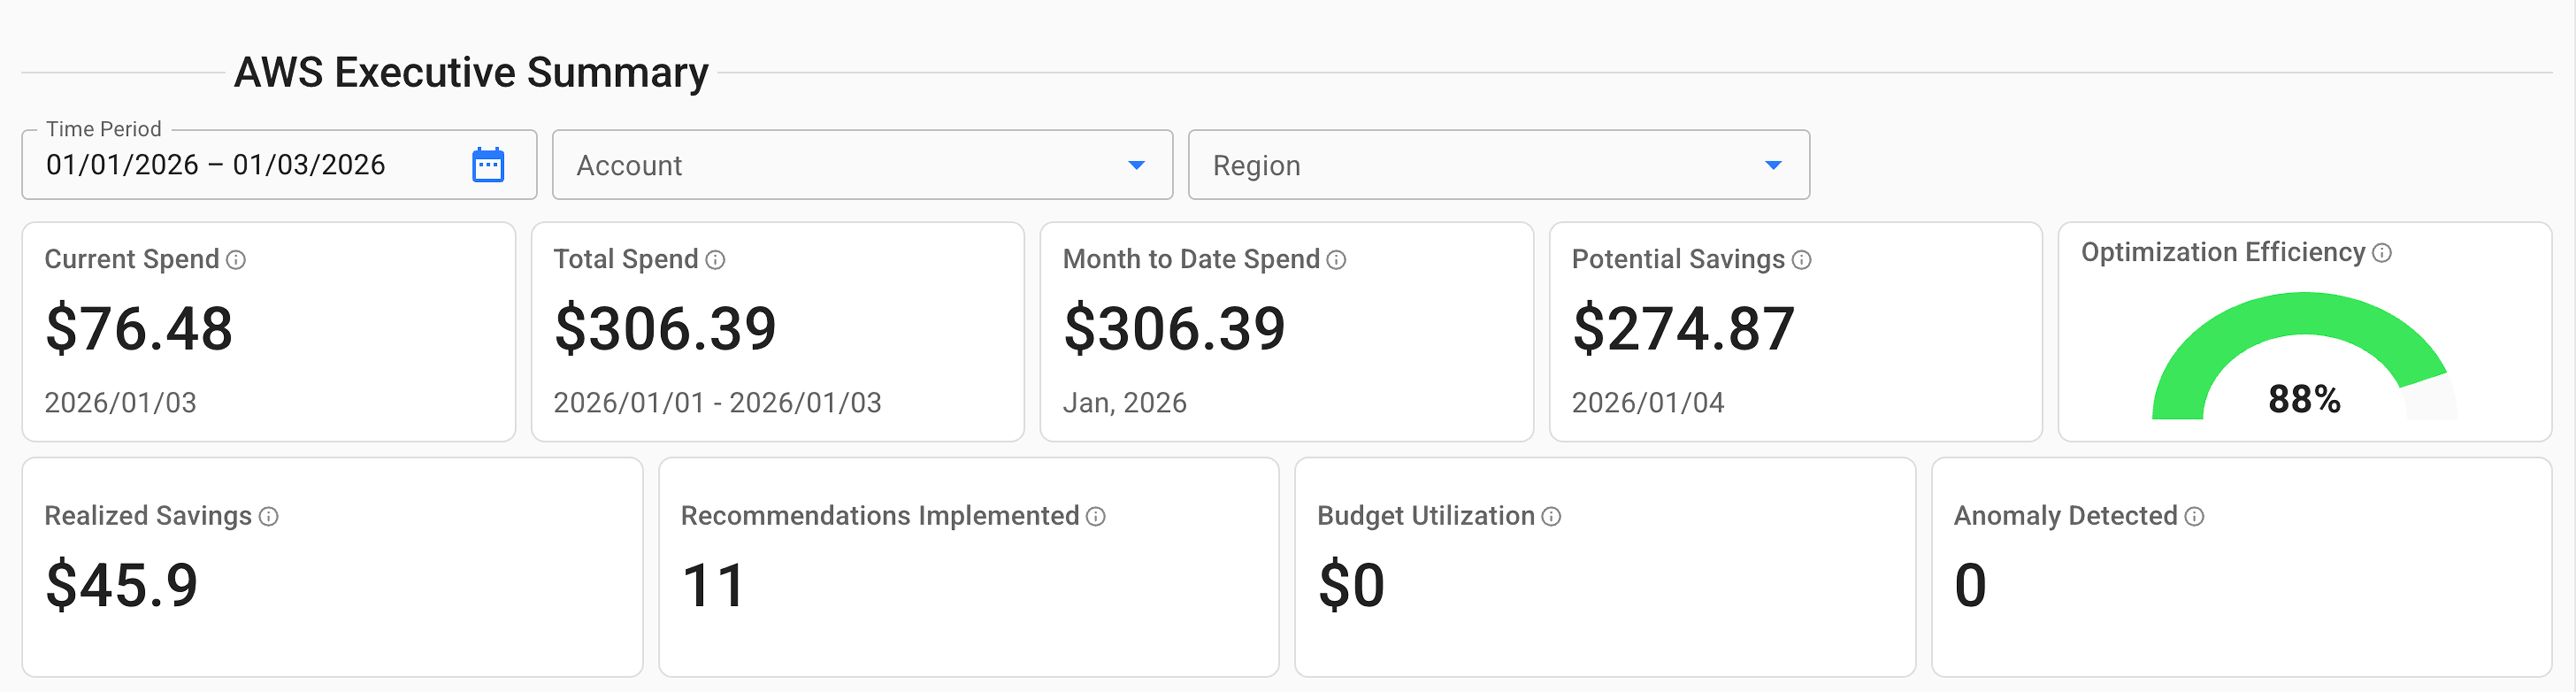Click Recommendations Implemented info icon
This screenshot has height=692, width=2576.
click(1096, 516)
